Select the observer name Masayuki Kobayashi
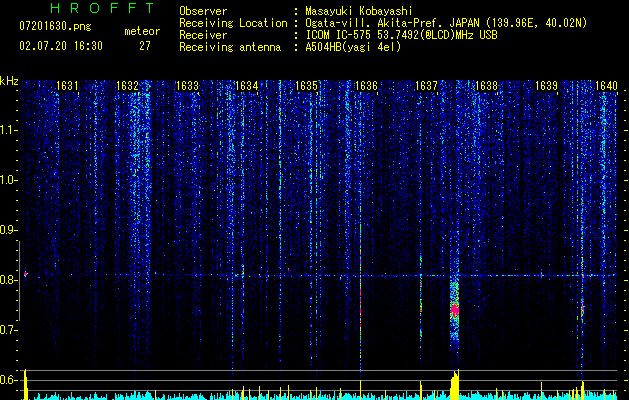Image resolution: width=629 pixels, height=400 pixels. tap(359, 11)
